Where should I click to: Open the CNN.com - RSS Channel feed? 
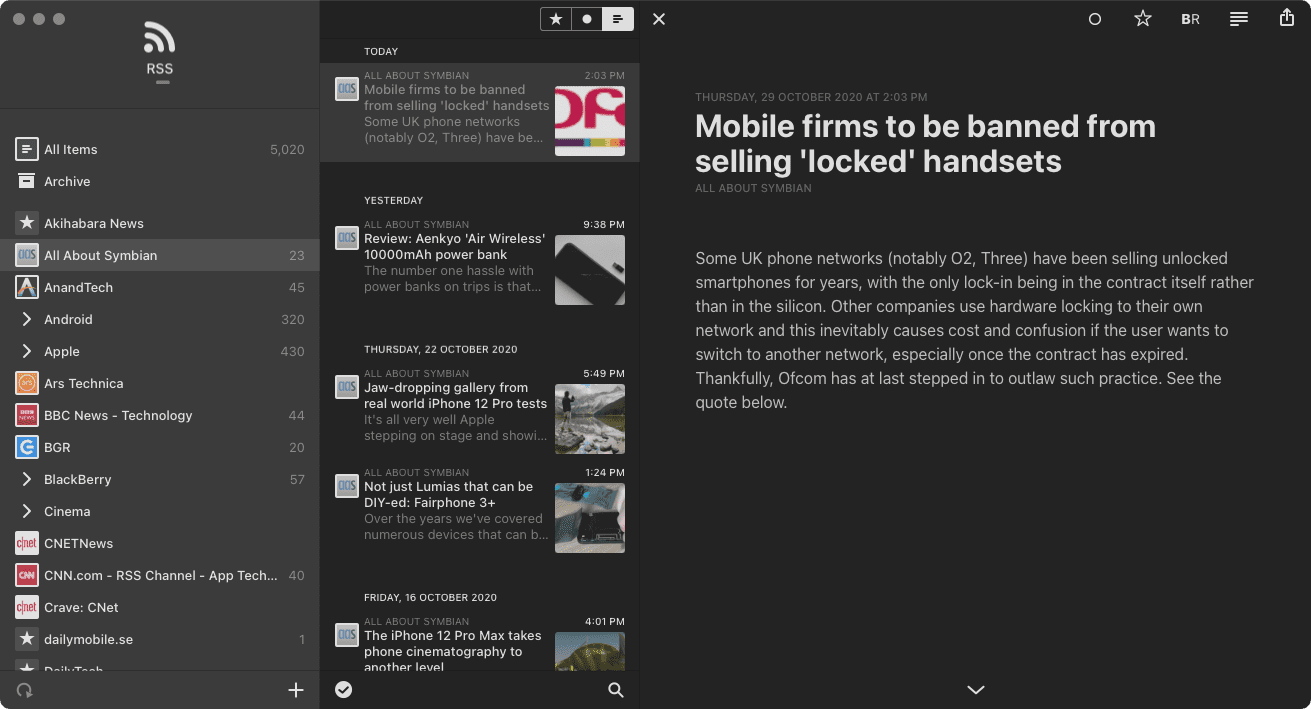[x=160, y=575]
